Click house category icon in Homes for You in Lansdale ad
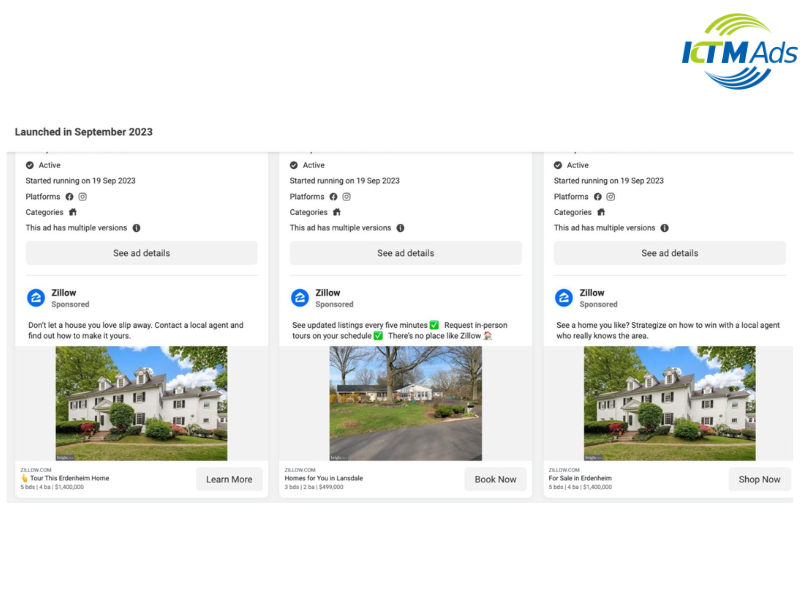 pyautogui.click(x=337, y=212)
